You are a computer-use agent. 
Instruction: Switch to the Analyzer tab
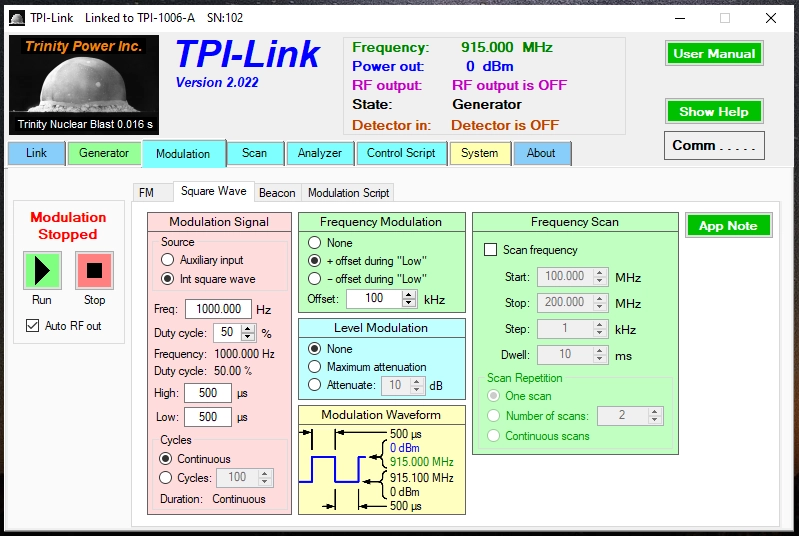[319, 153]
